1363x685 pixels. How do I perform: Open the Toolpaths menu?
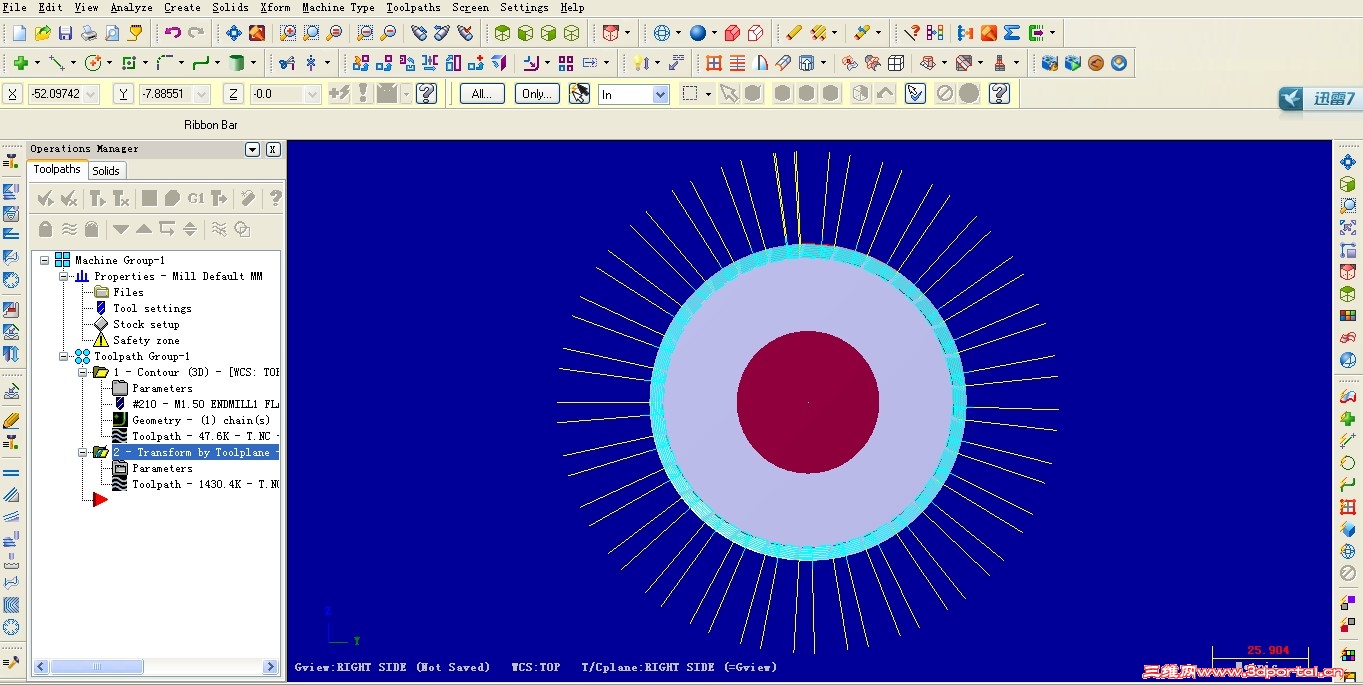coord(413,7)
